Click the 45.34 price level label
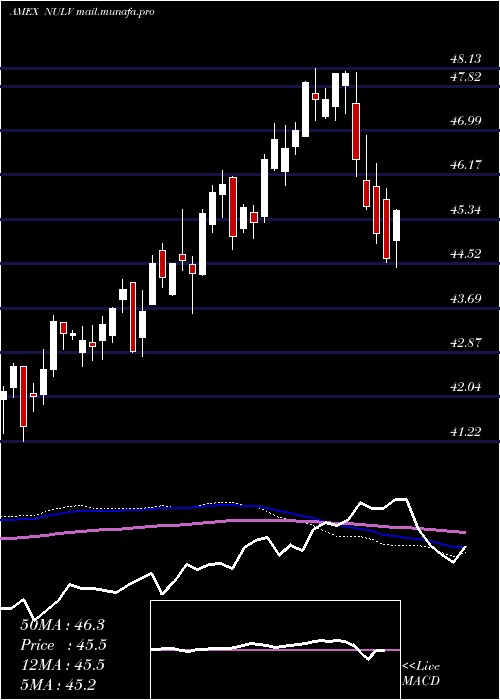Screen dimensions: 500x700 coord(466,210)
